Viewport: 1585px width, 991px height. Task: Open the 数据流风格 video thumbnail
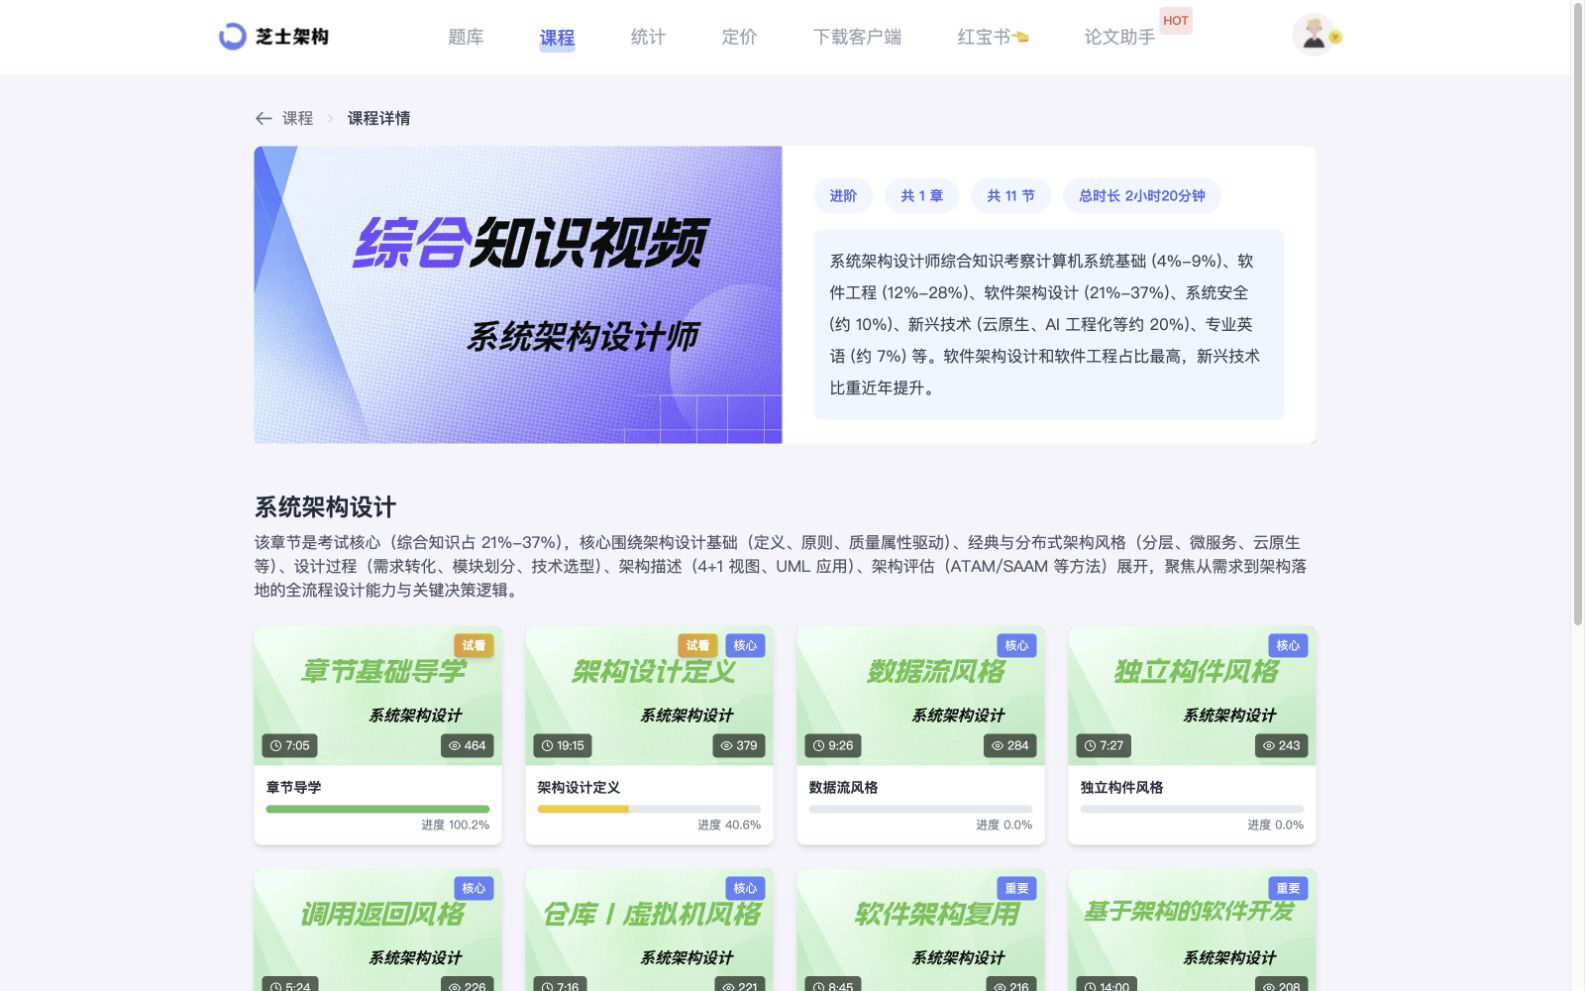tap(920, 696)
